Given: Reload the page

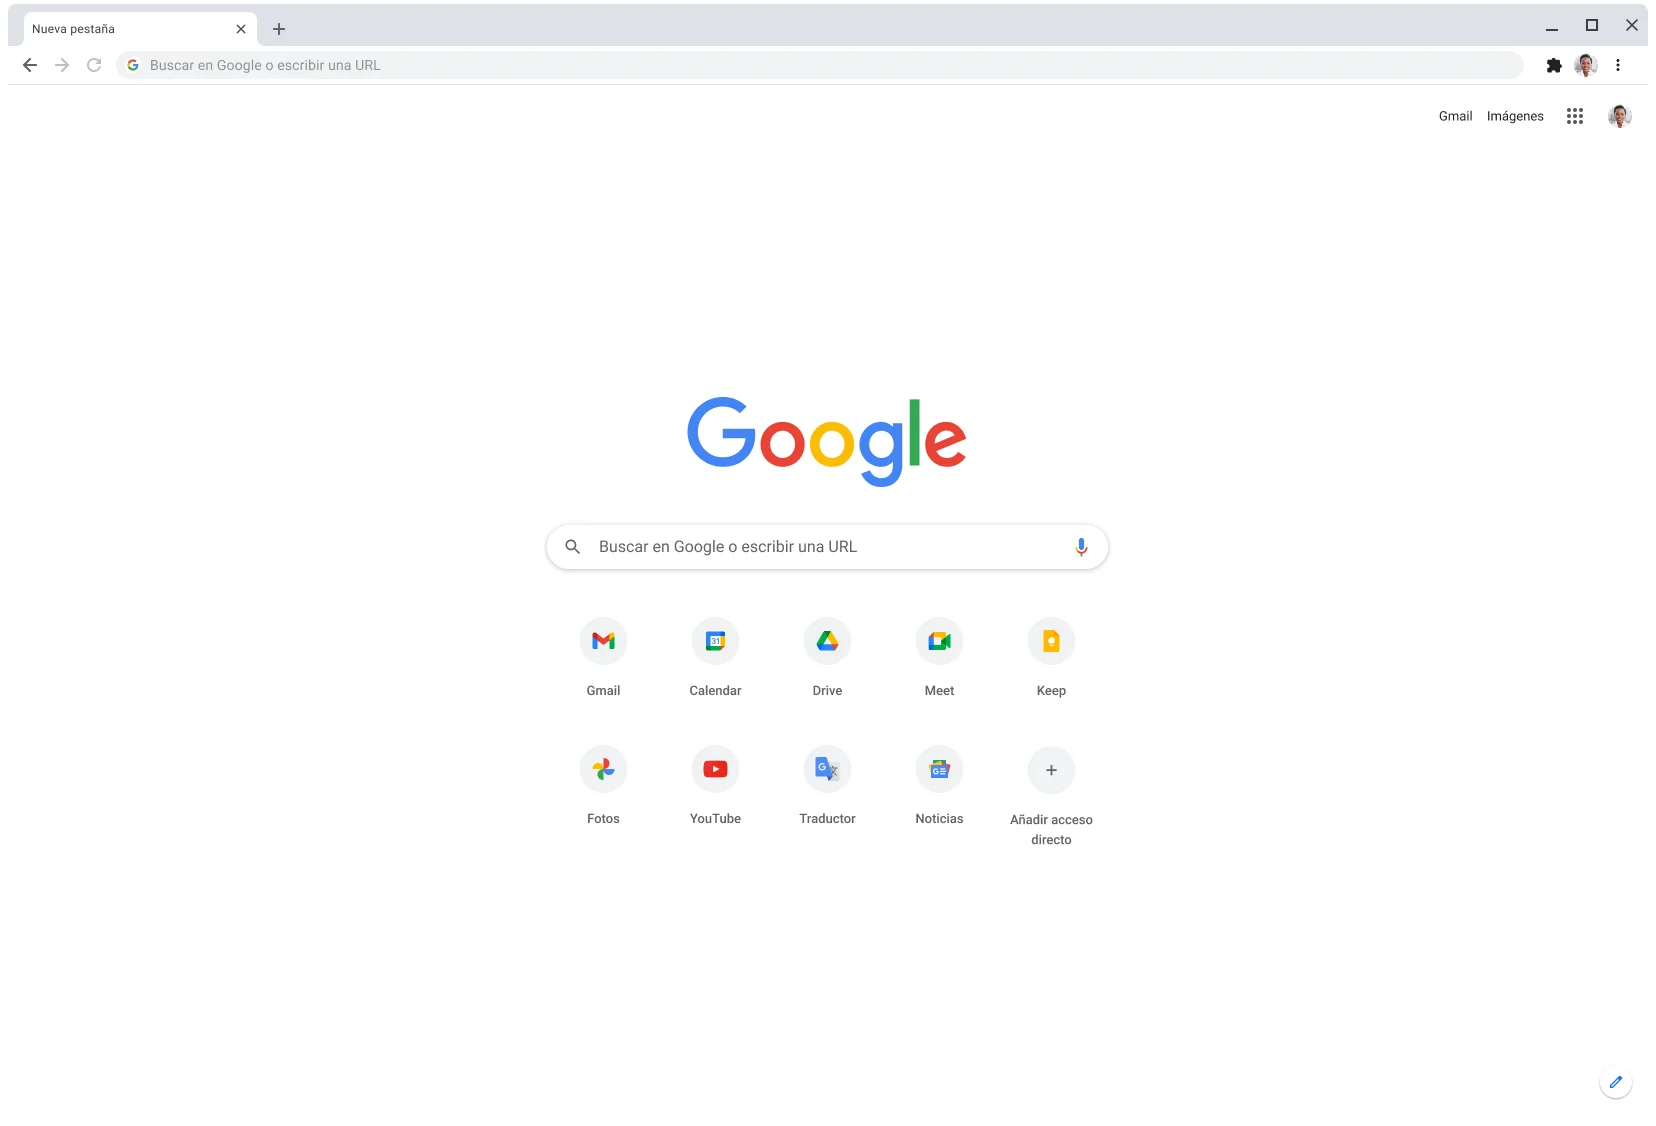Looking at the screenshot, I should (94, 65).
